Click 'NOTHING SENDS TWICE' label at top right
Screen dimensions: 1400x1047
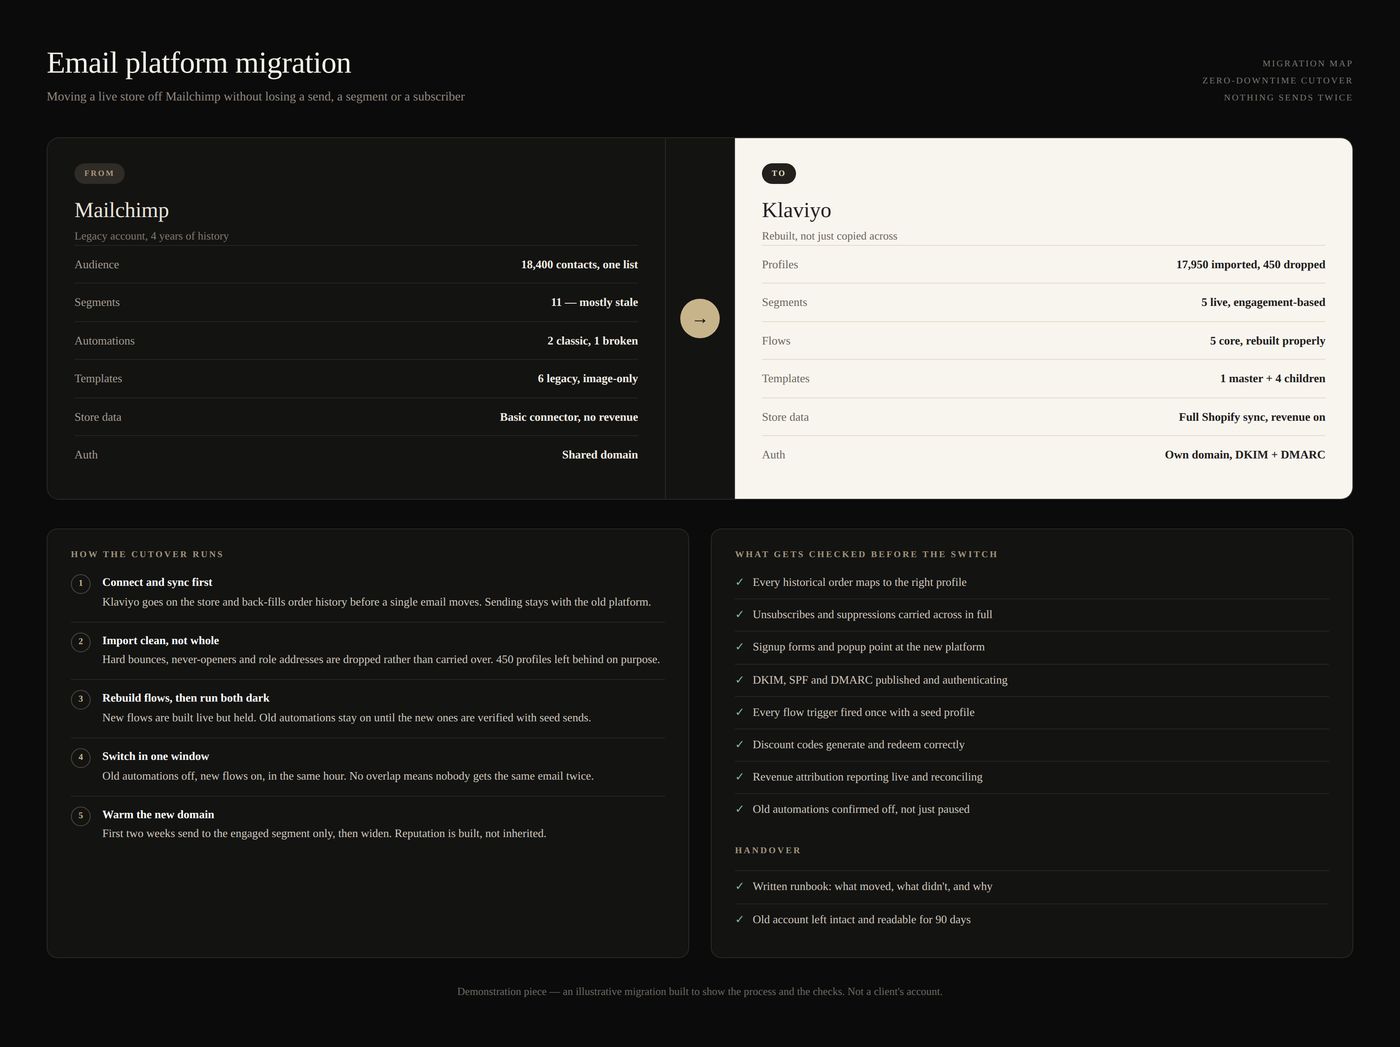1288,97
